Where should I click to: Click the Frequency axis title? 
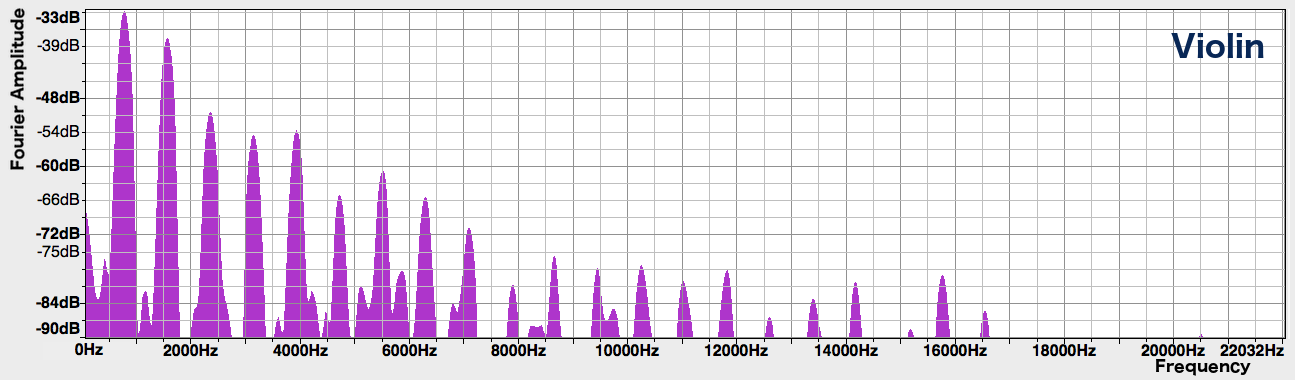point(1203,367)
